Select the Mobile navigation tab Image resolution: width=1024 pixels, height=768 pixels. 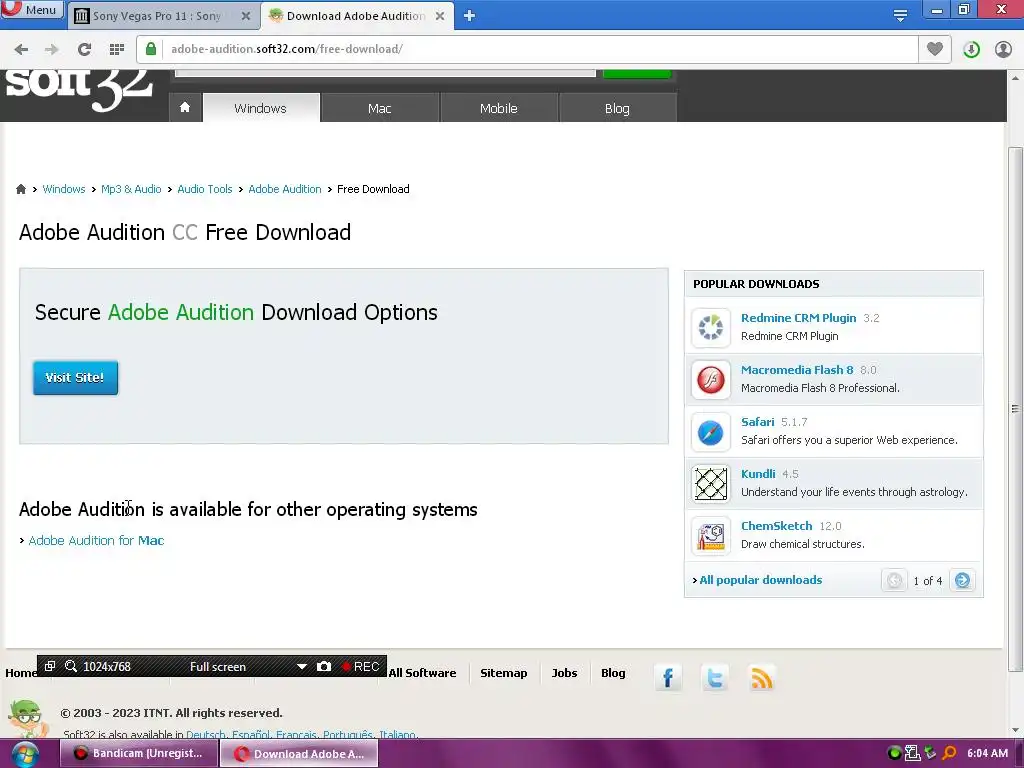498,108
